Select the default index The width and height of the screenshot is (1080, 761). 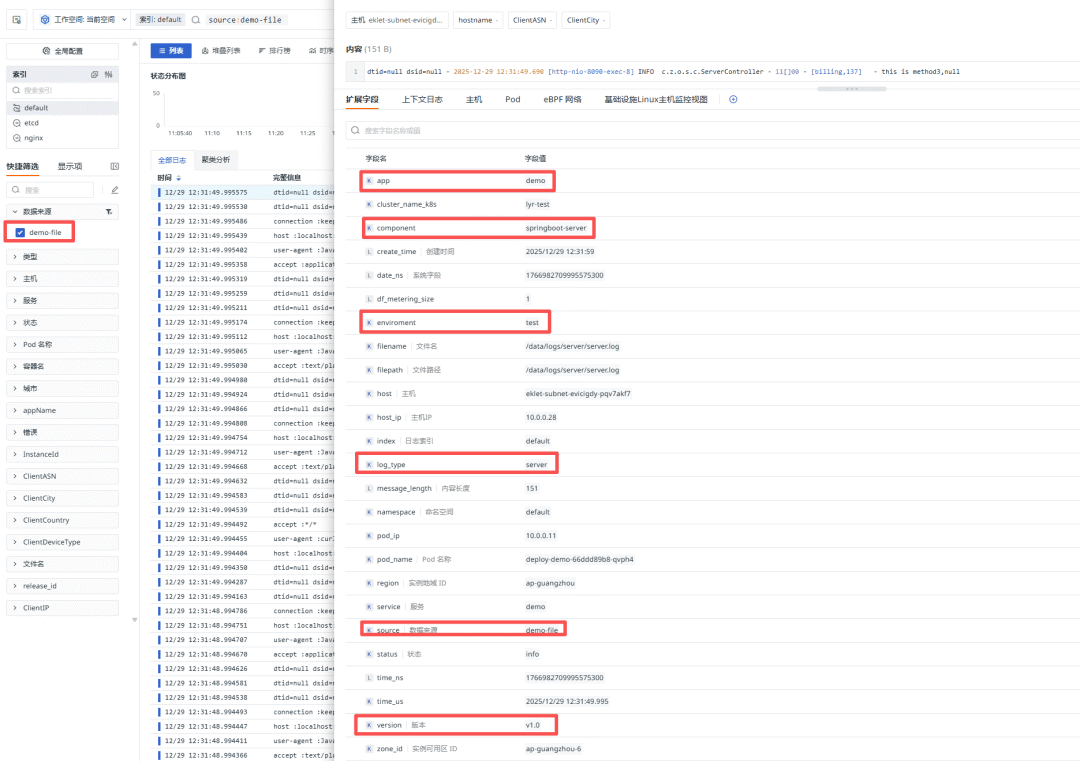point(63,108)
